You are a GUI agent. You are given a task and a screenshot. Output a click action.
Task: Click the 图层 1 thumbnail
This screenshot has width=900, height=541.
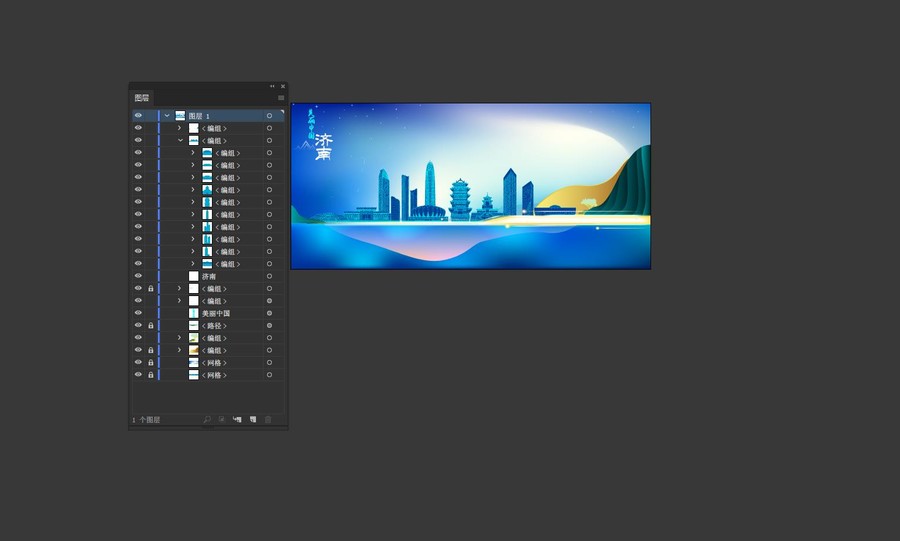point(180,116)
